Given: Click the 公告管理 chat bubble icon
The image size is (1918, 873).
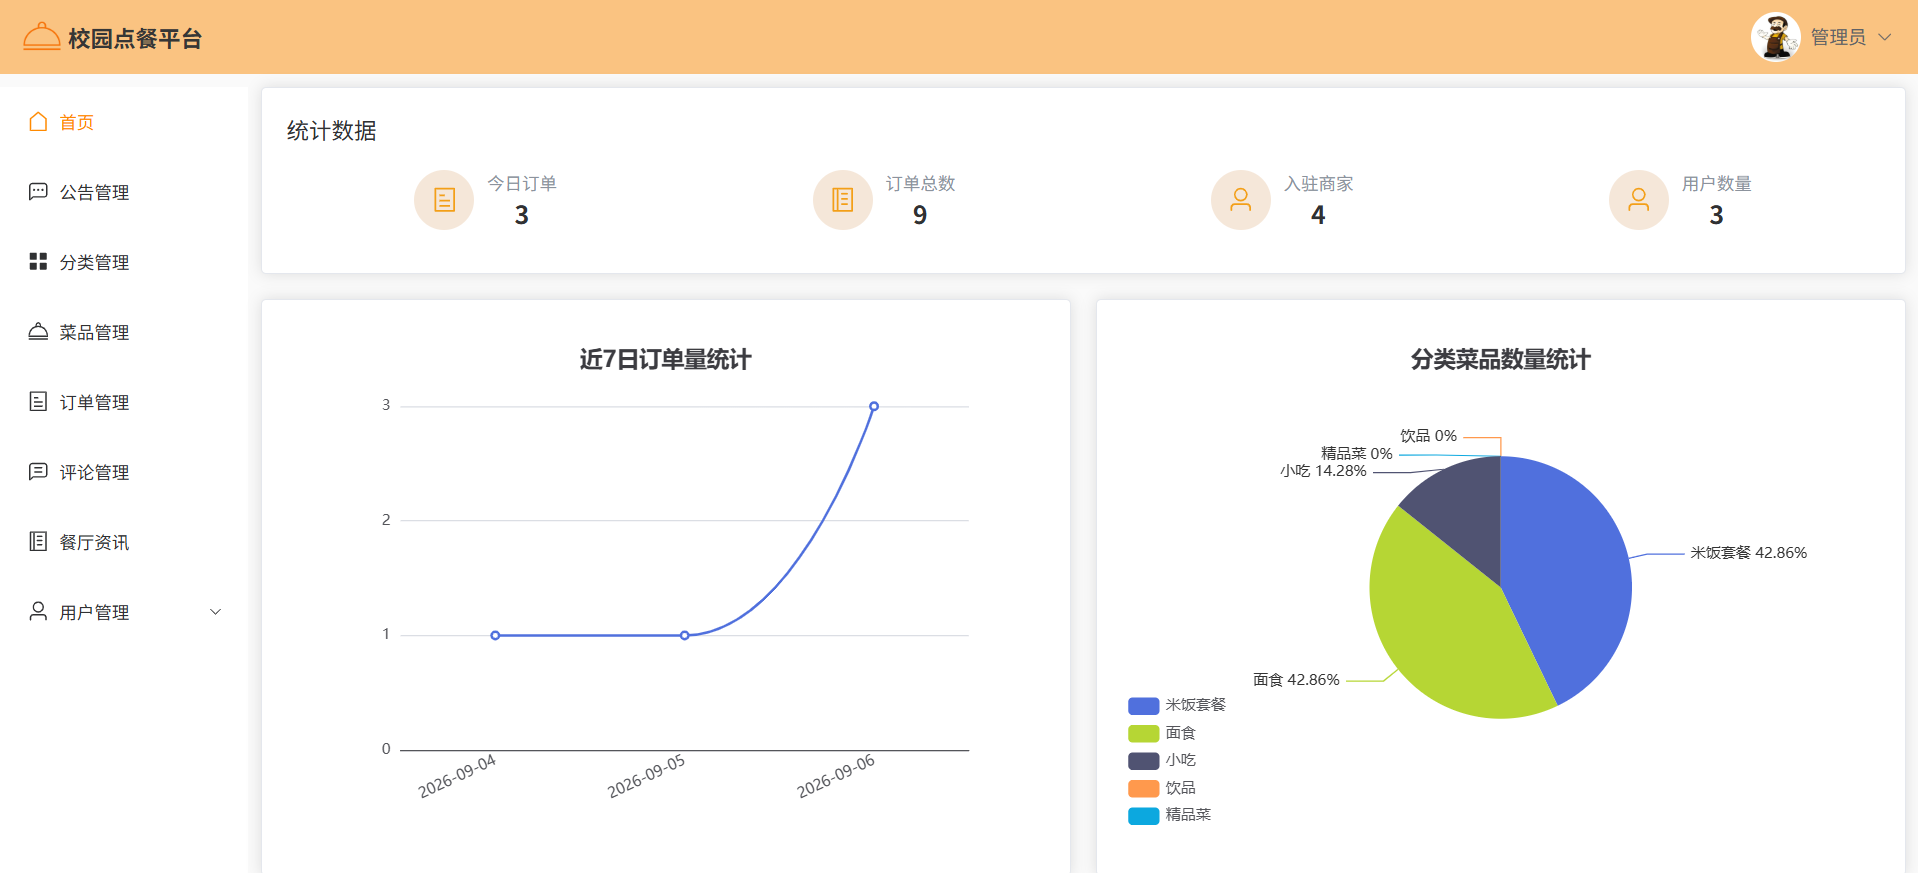Looking at the screenshot, I should click(38, 192).
